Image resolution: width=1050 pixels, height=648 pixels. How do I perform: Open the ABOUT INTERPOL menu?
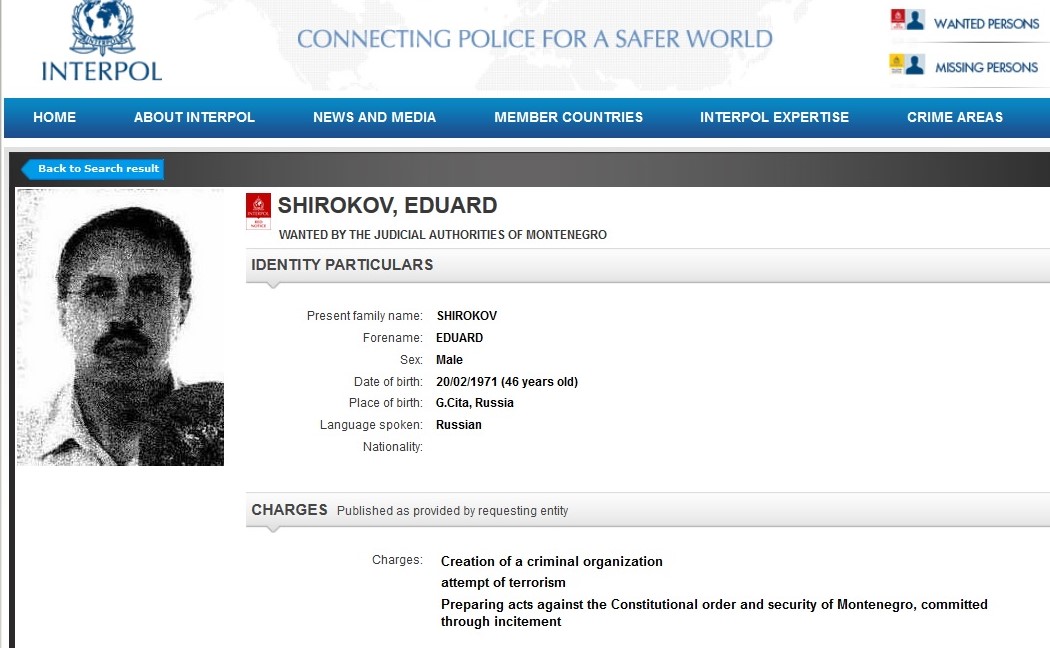click(194, 117)
